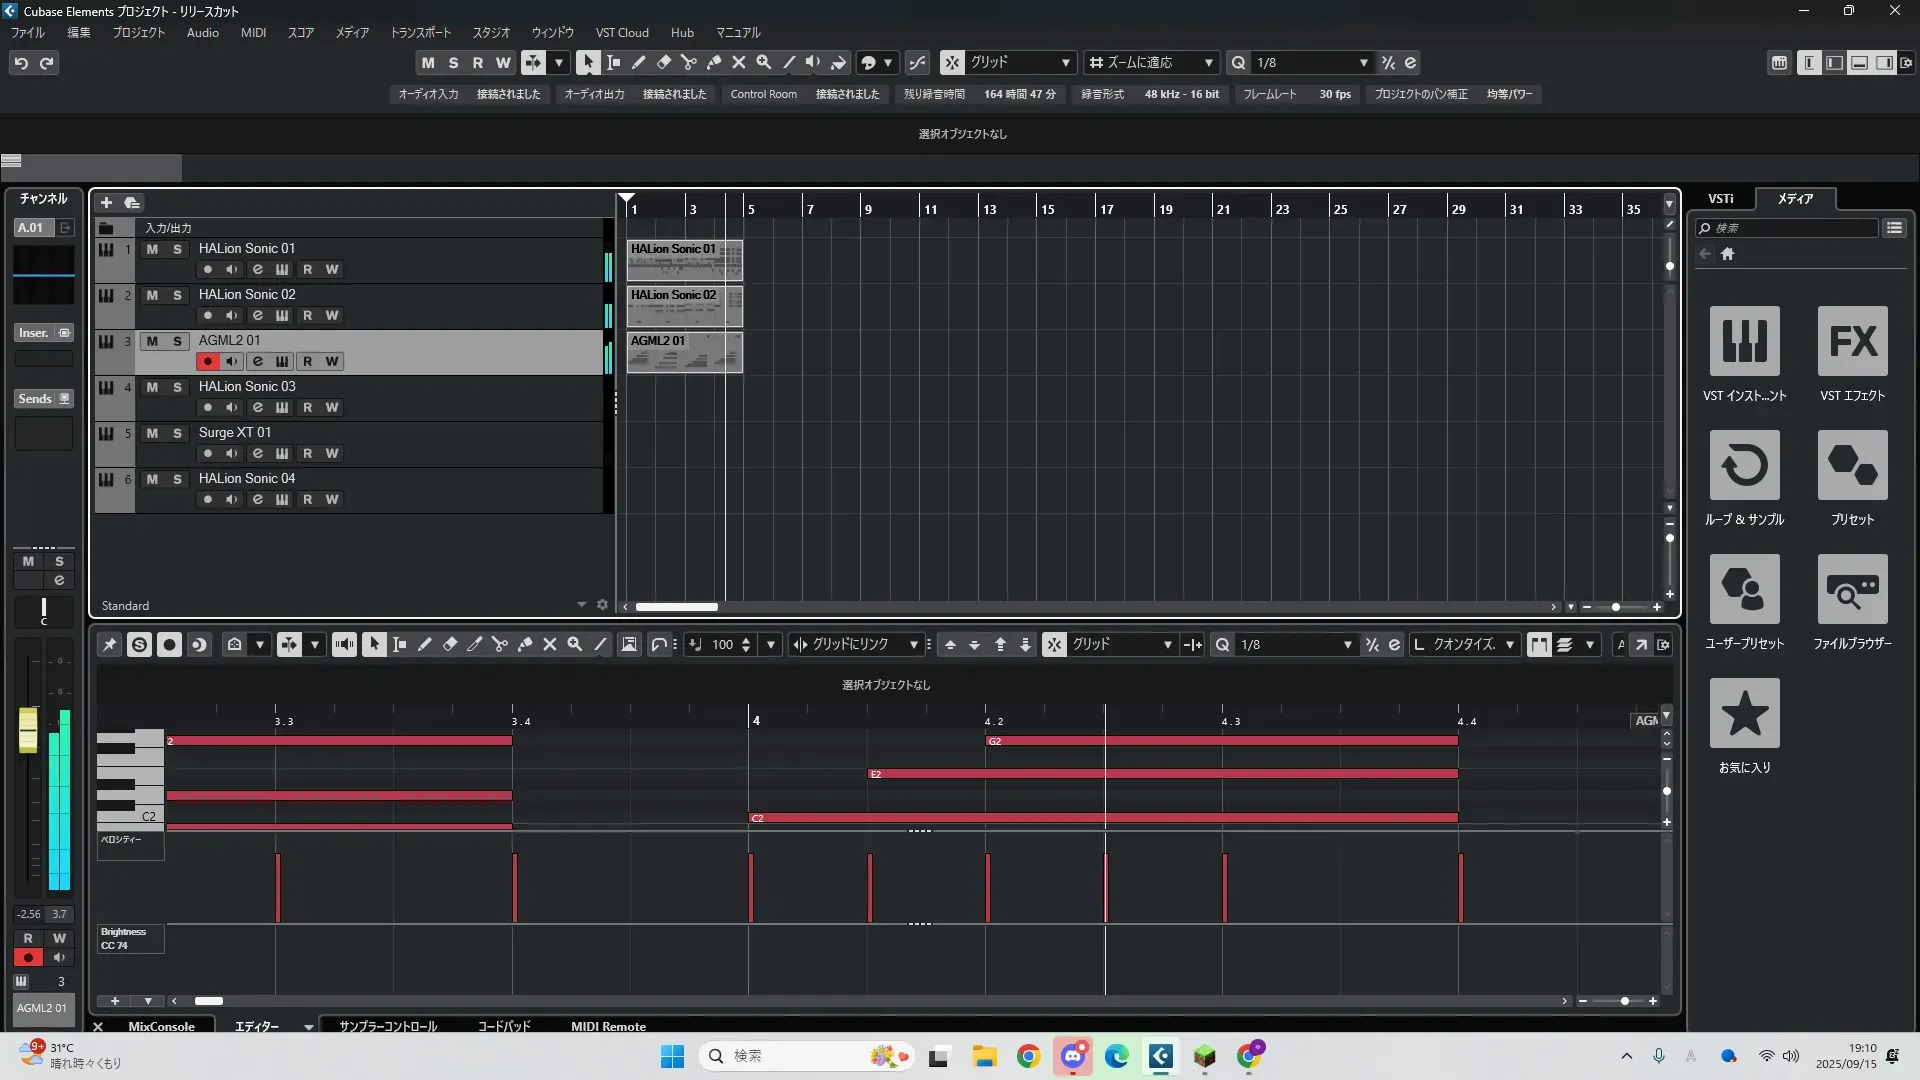Image resolution: width=1920 pixels, height=1080 pixels.
Task: Select the Scissors split tool in main toolbar
Action: pyautogui.click(x=688, y=62)
